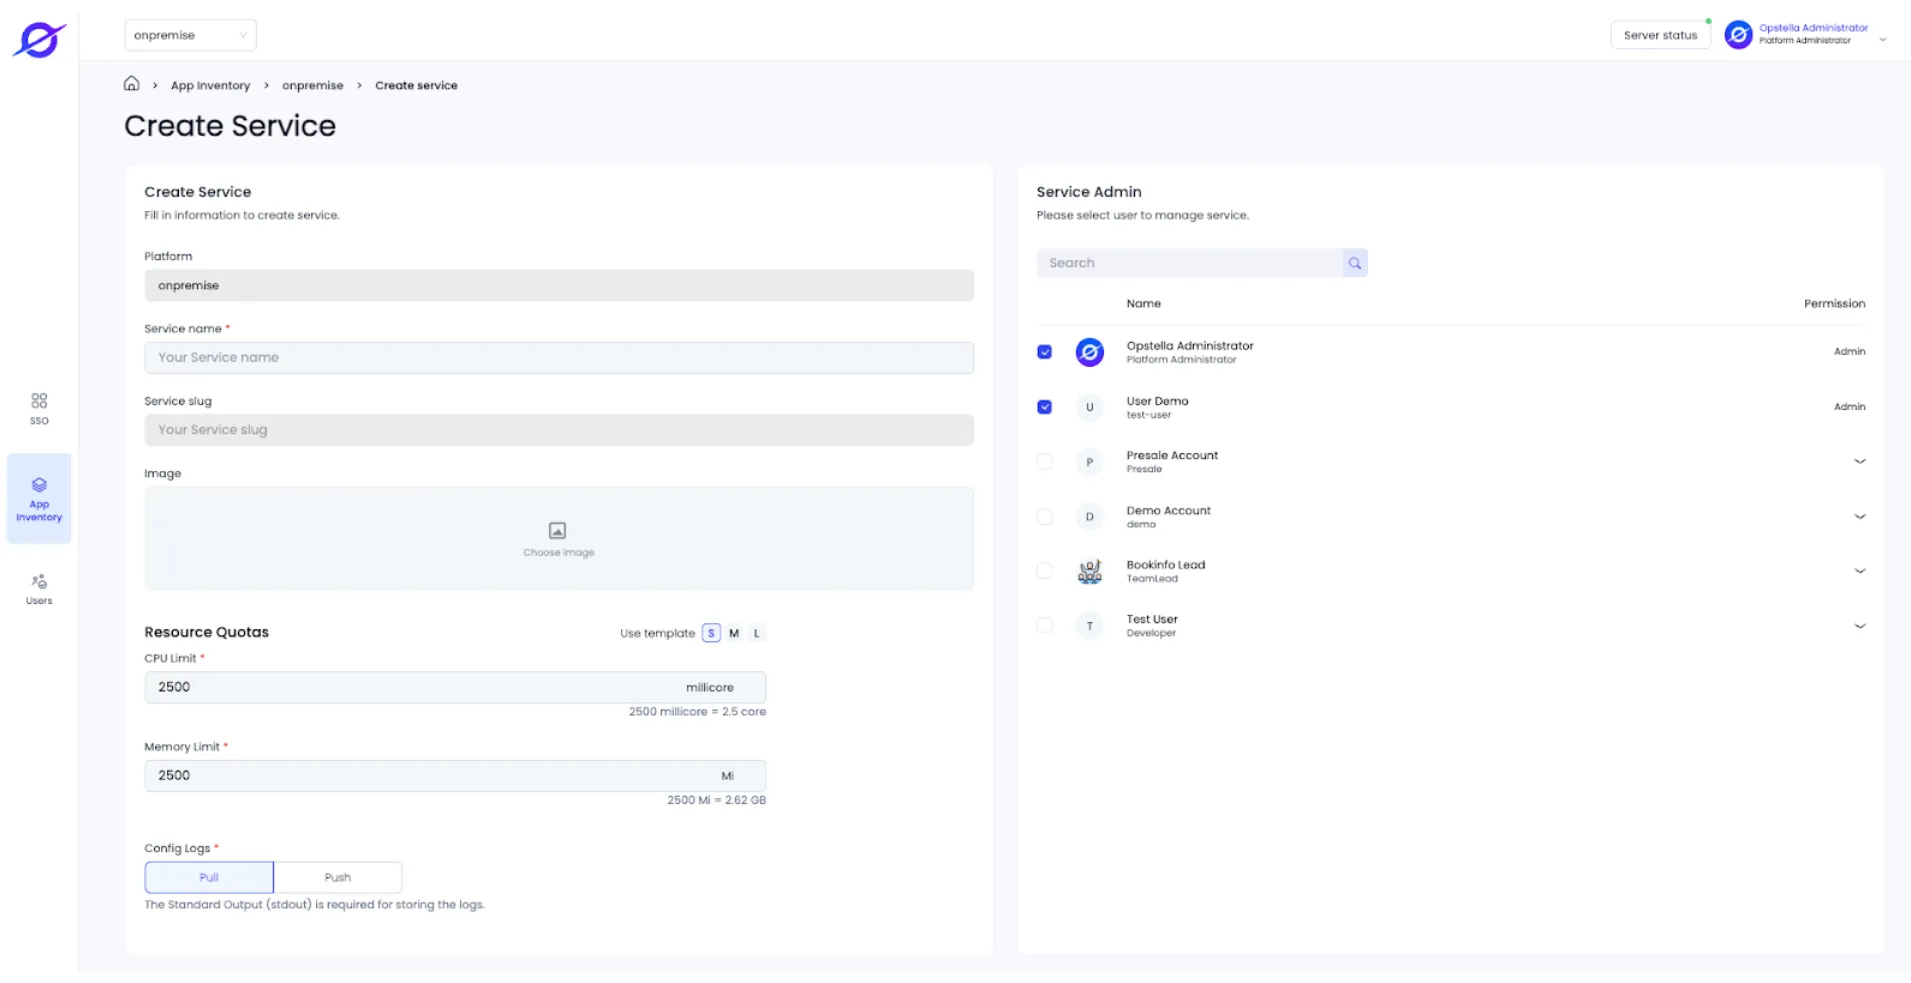The width and height of the screenshot is (1911, 983).
Task: Open App Inventory breadcrumb link
Action: pos(210,85)
